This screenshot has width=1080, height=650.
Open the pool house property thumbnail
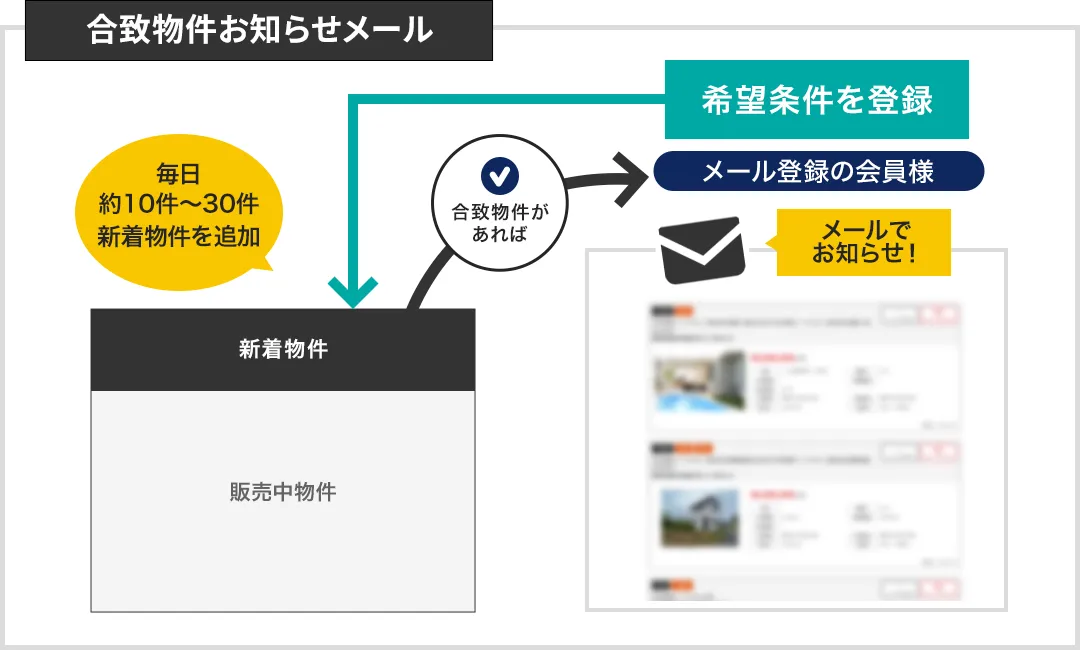point(699,382)
